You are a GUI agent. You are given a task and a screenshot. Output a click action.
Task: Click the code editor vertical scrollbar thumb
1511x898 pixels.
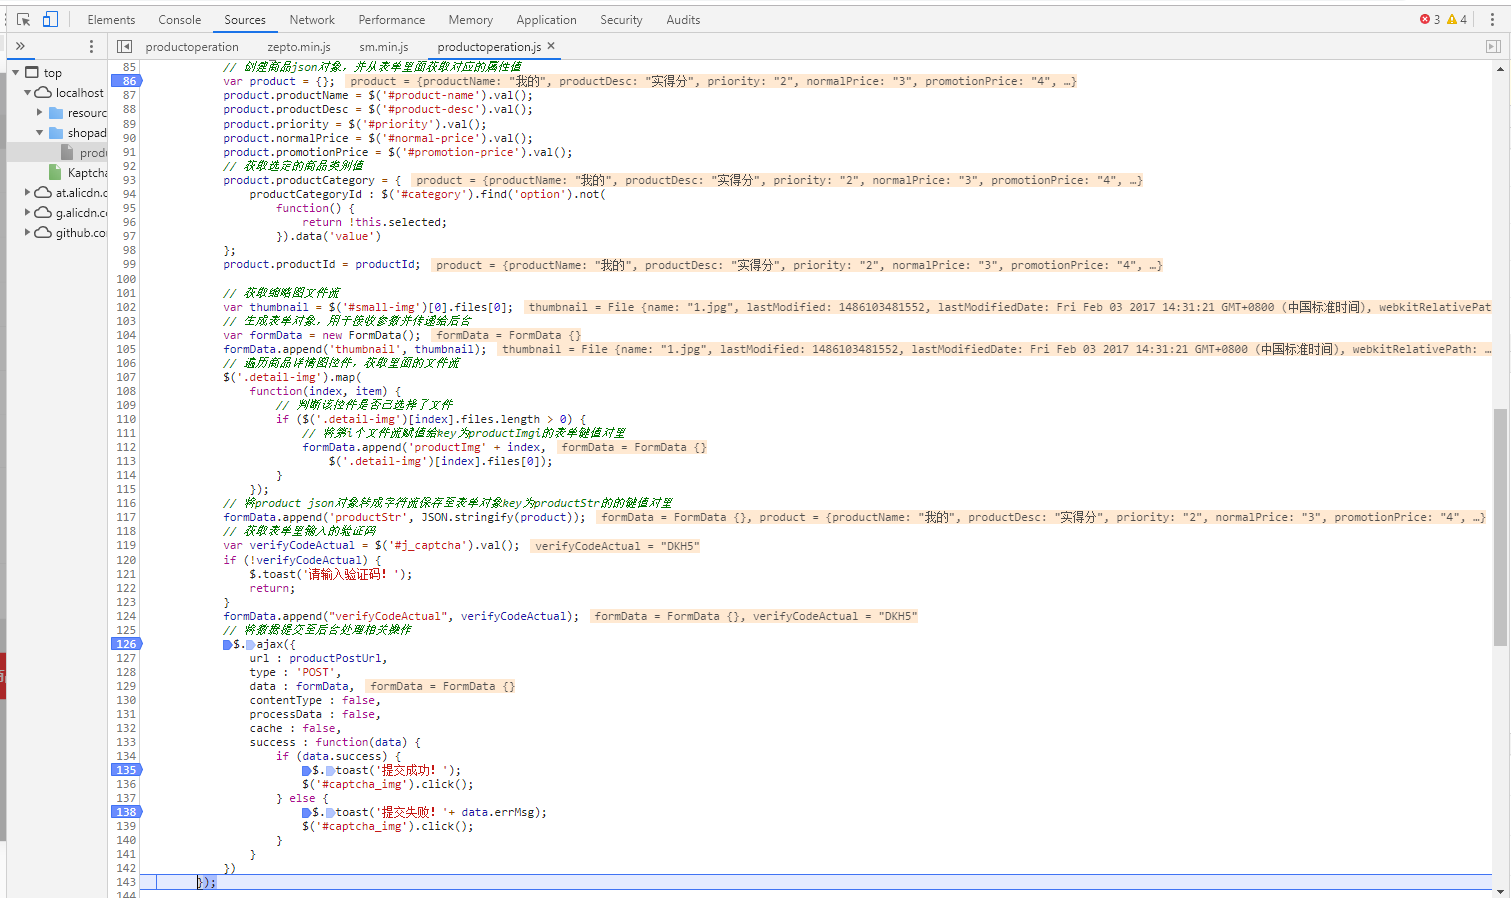pyautogui.click(x=1500, y=527)
